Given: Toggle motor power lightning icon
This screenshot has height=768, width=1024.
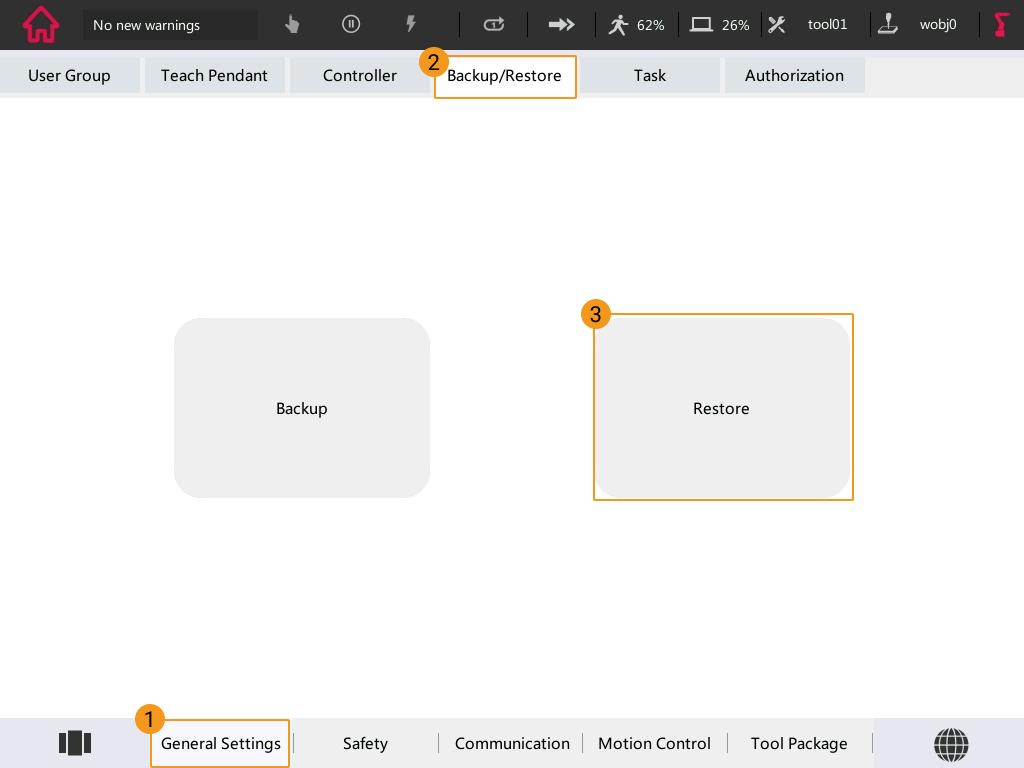Looking at the screenshot, I should click(410, 25).
